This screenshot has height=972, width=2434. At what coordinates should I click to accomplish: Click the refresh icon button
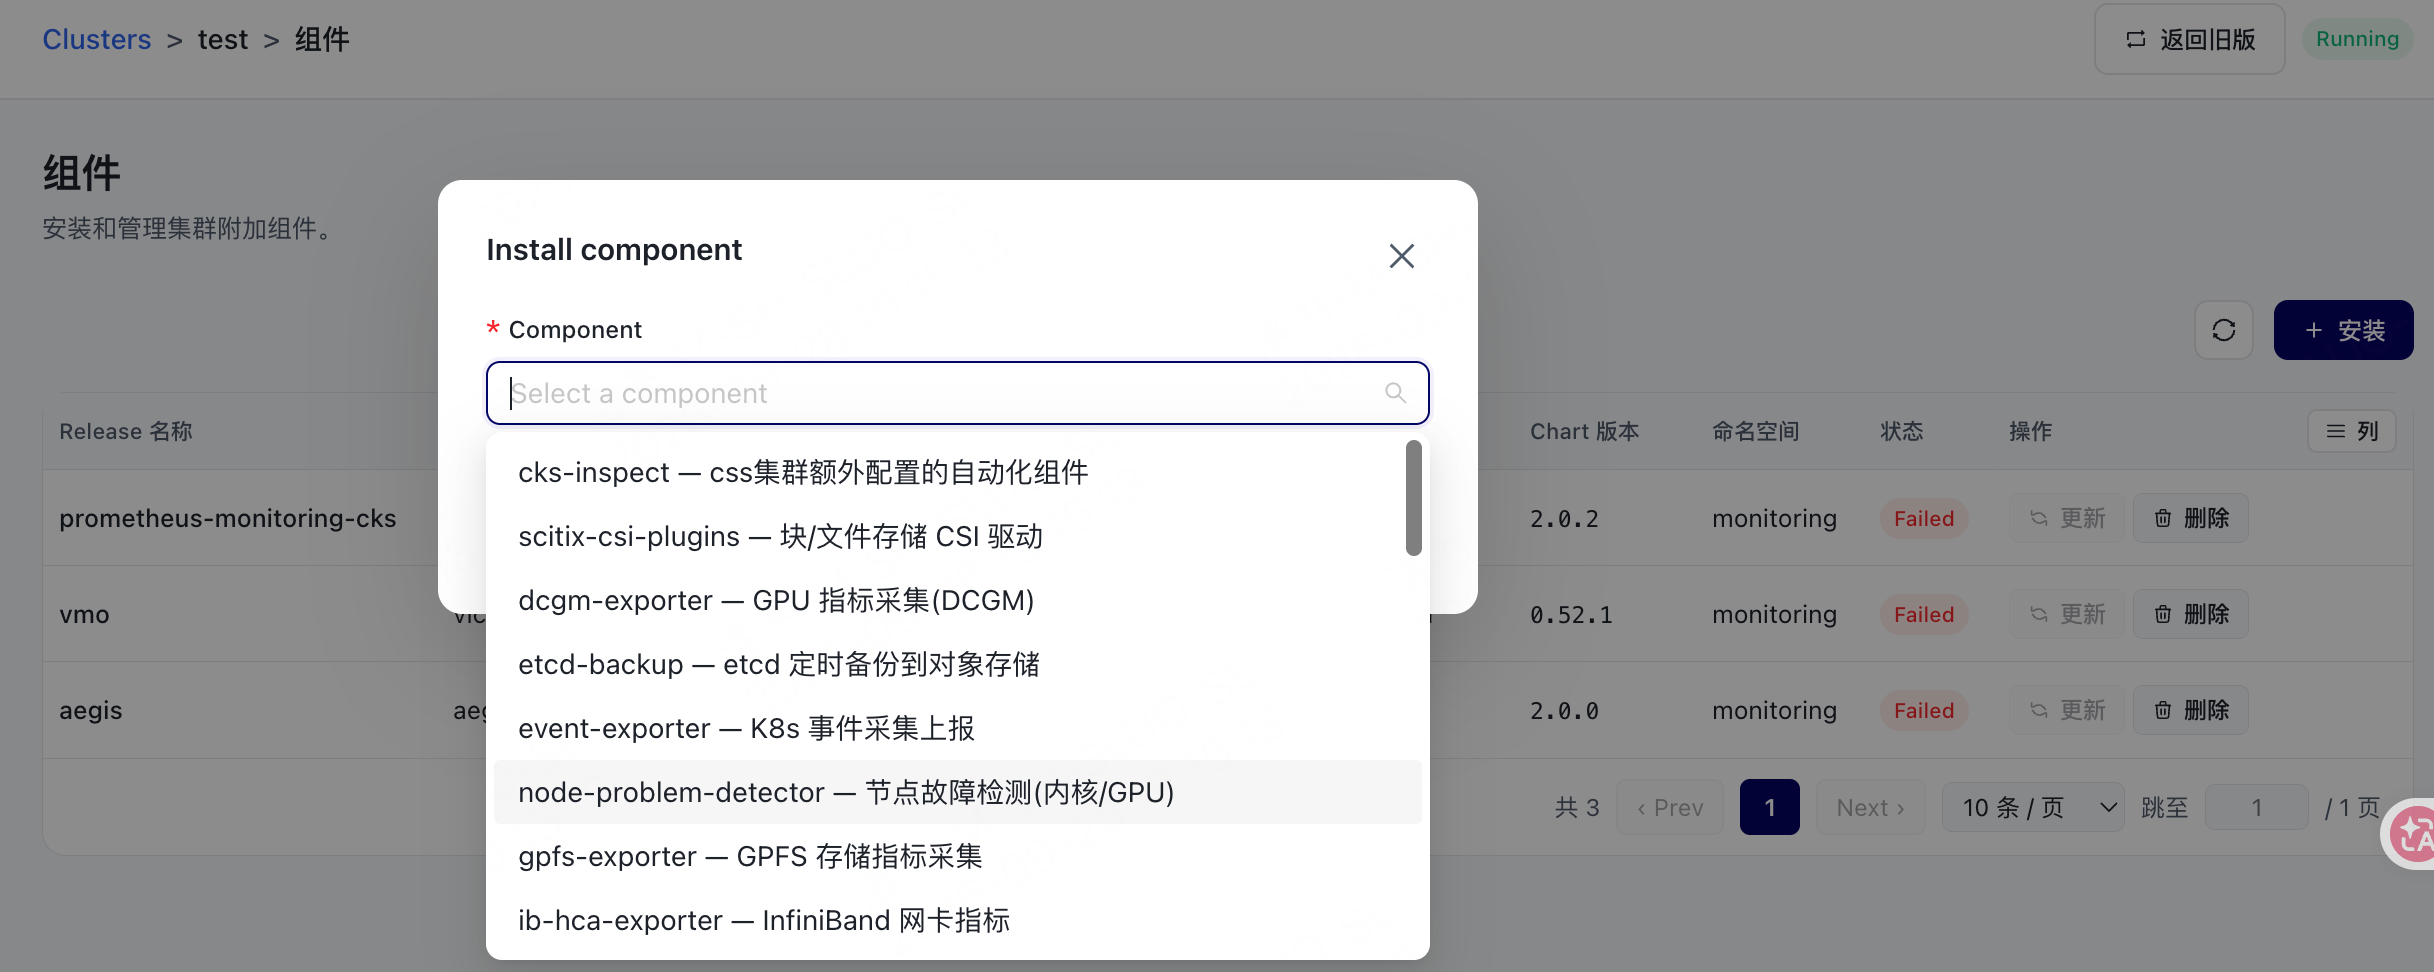pyautogui.click(x=2223, y=330)
